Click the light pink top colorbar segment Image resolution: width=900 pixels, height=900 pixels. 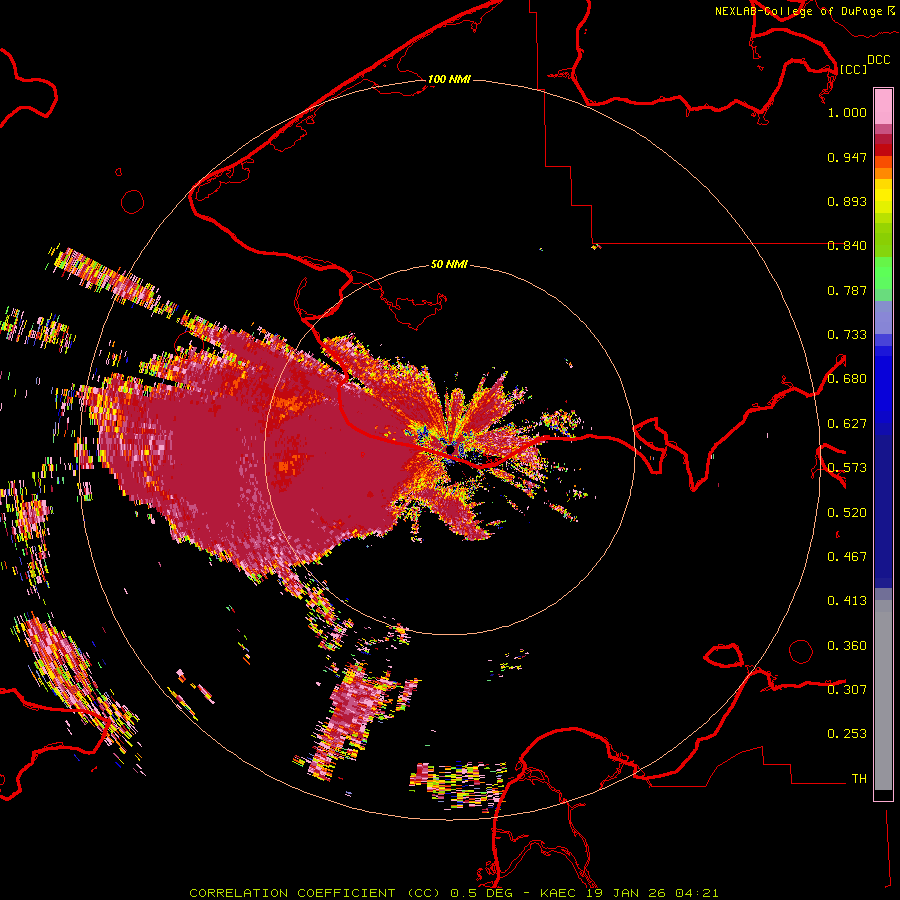coord(883,106)
